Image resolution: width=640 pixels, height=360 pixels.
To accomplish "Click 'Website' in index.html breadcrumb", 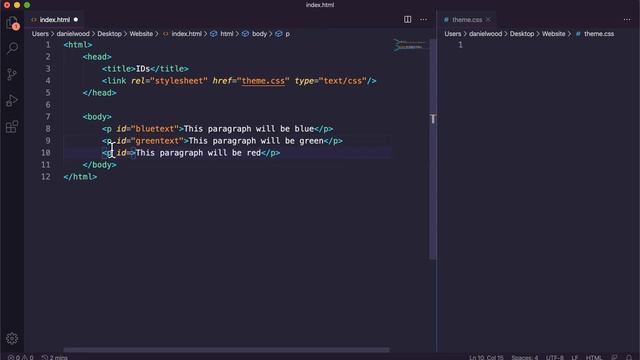I will (141, 34).
